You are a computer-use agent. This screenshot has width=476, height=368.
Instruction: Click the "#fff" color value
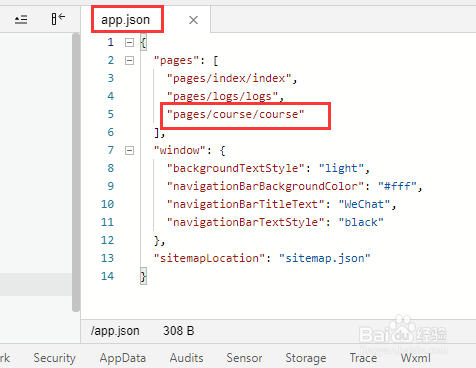tap(397, 186)
